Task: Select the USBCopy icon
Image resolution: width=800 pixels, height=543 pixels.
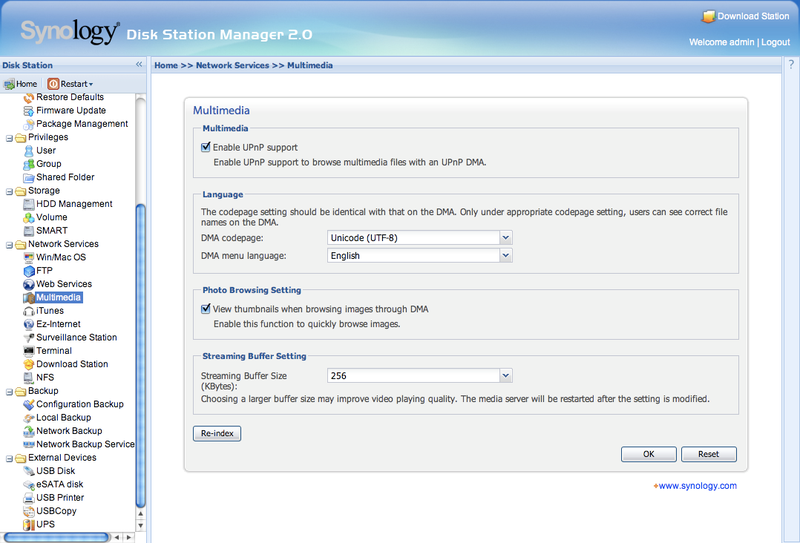Action: 29,511
